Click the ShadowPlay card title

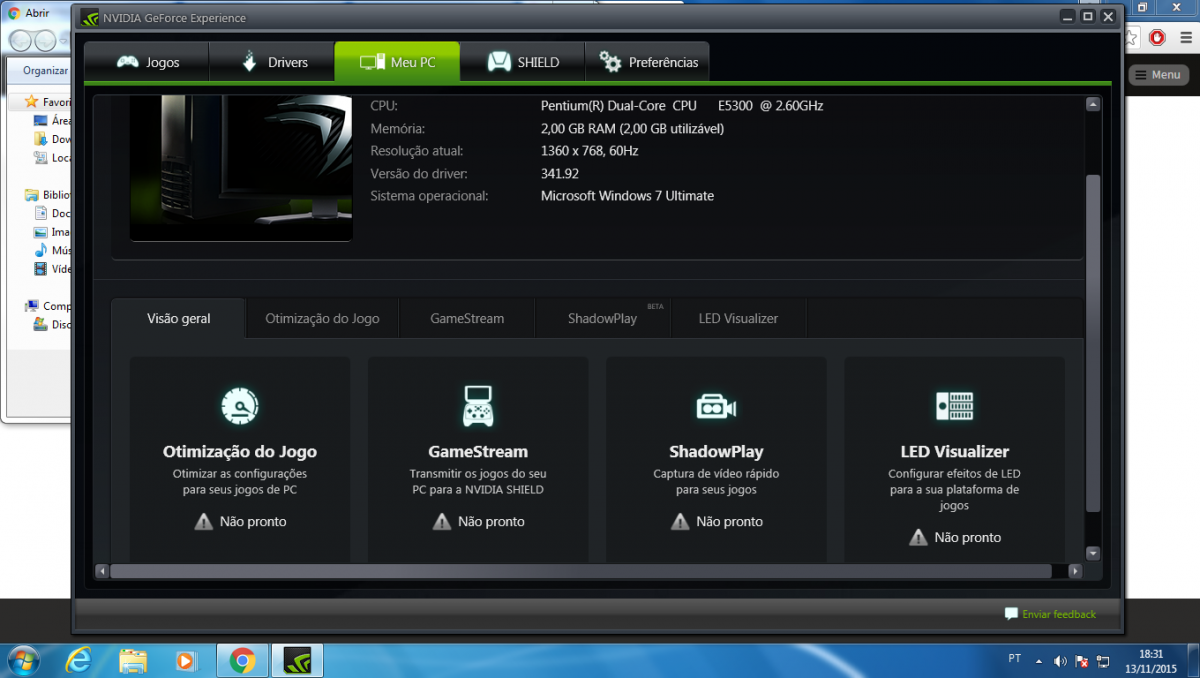(x=716, y=452)
